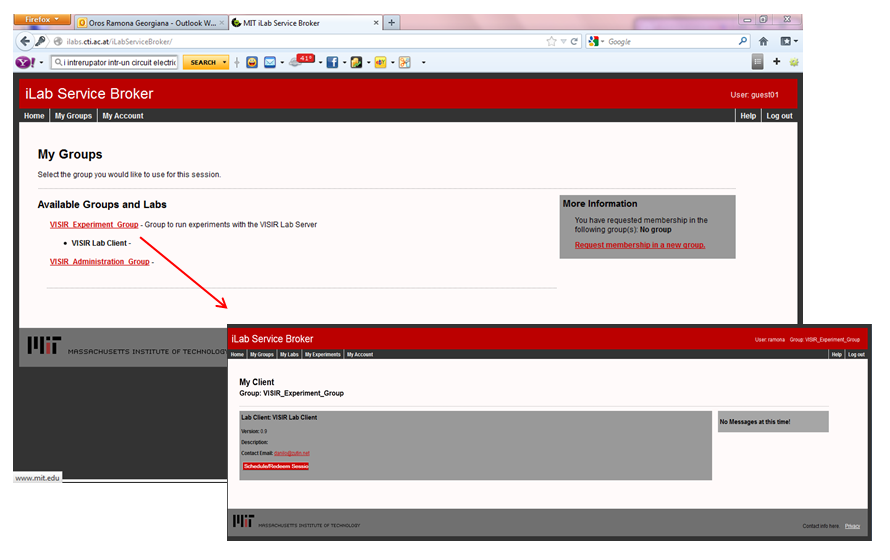Close the Outlook Web App tab
The height and width of the screenshot is (560, 890).
pos(222,23)
